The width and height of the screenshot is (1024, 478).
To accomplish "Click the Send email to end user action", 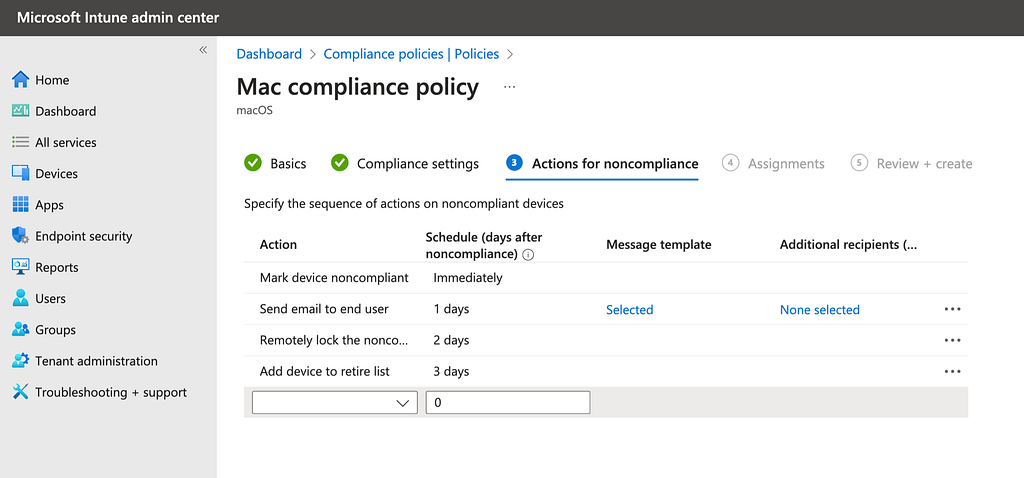I will [x=324, y=309].
